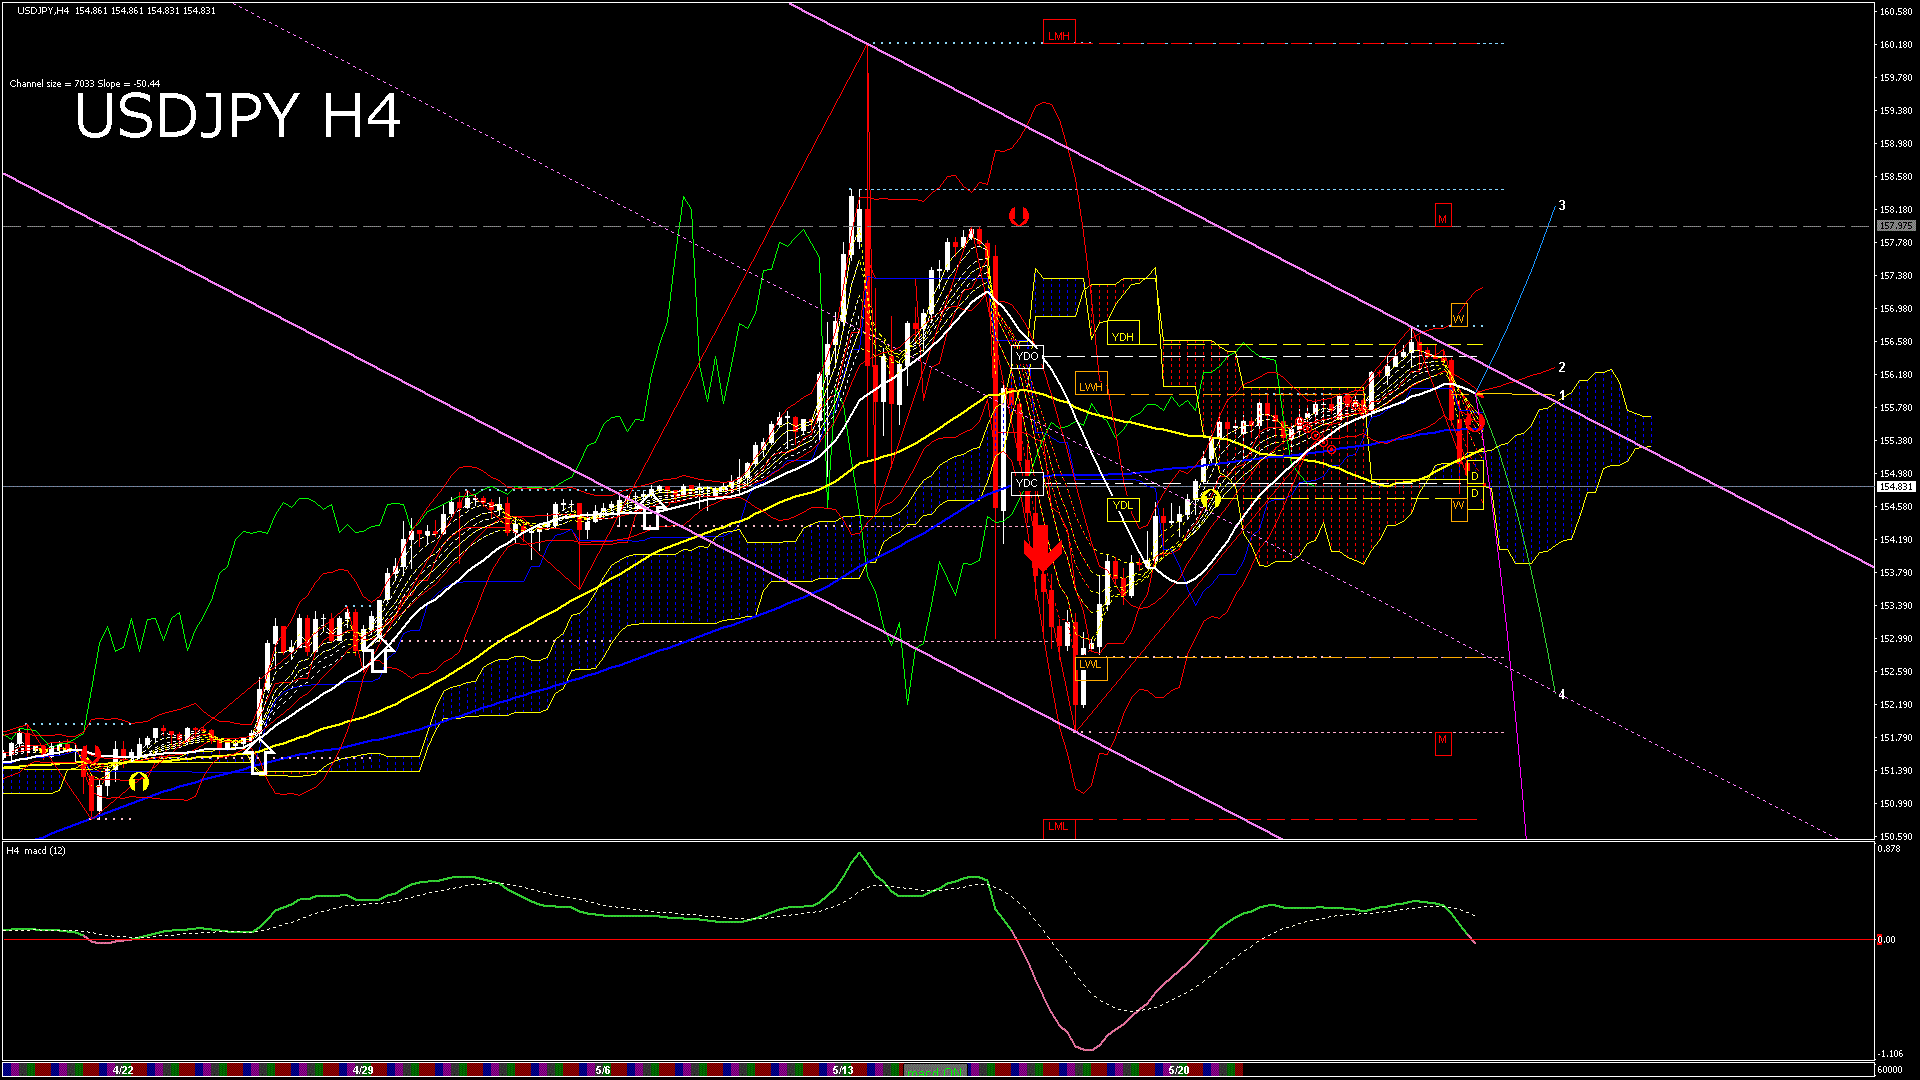Click the YDO level label box
Image resolution: width=1920 pixels, height=1080 pixels.
pyautogui.click(x=1027, y=356)
